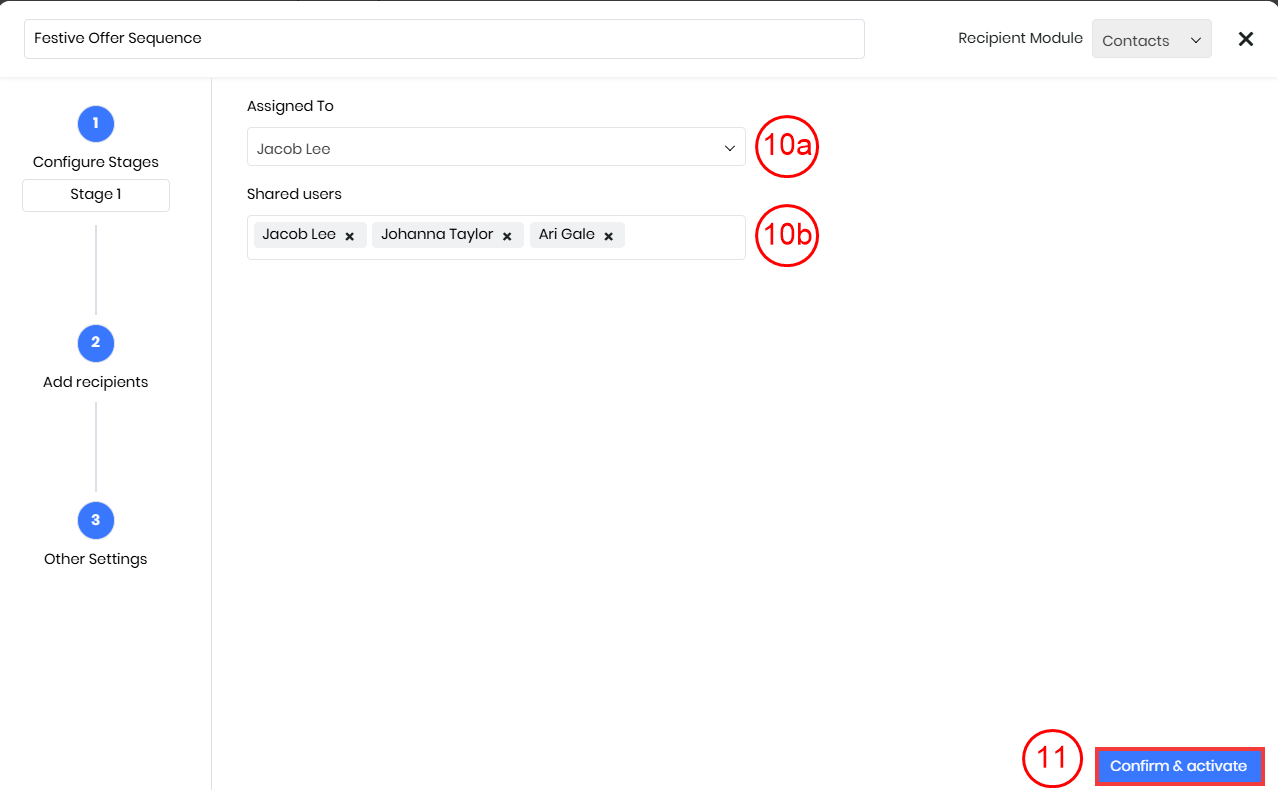Click Confirm & activate button

point(1179,766)
